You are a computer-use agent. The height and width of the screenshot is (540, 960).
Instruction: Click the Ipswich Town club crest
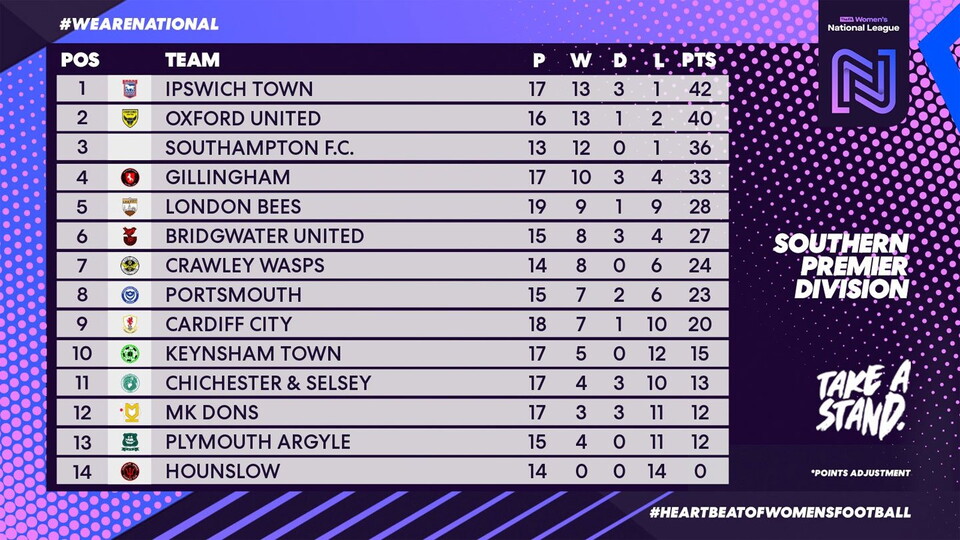click(x=130, y=89)
